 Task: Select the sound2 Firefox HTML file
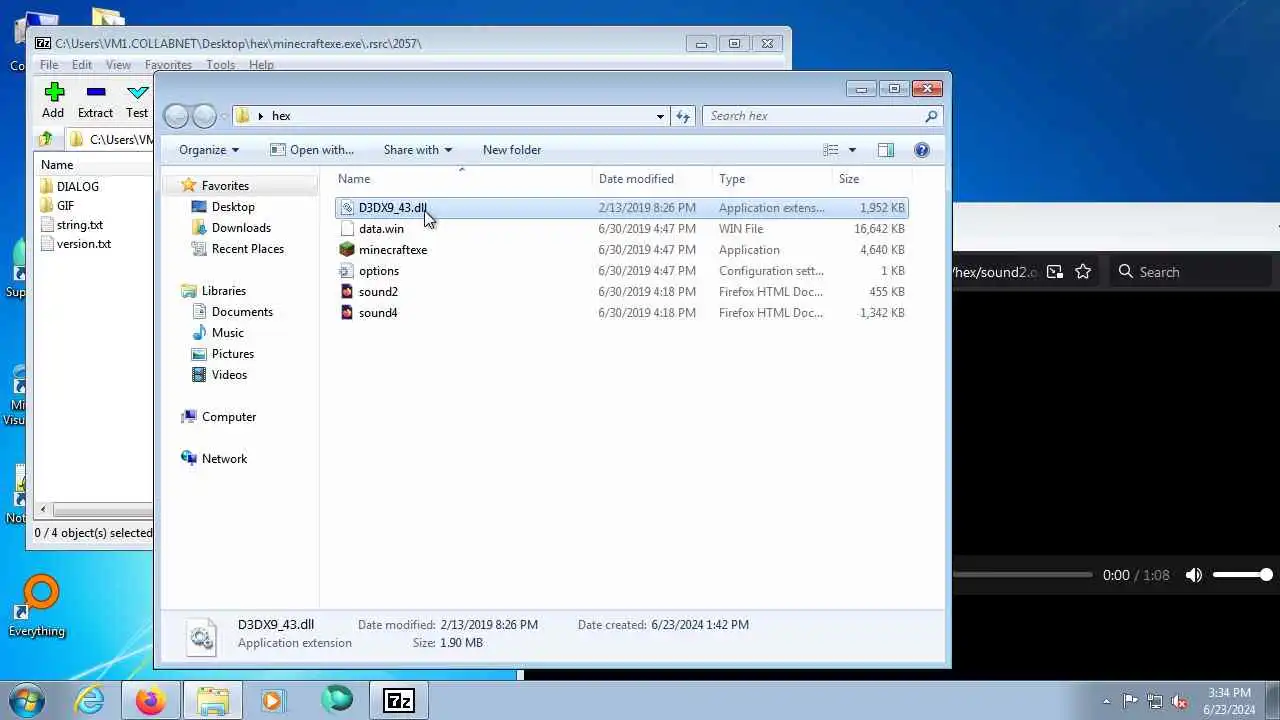(x=621, y=292)
